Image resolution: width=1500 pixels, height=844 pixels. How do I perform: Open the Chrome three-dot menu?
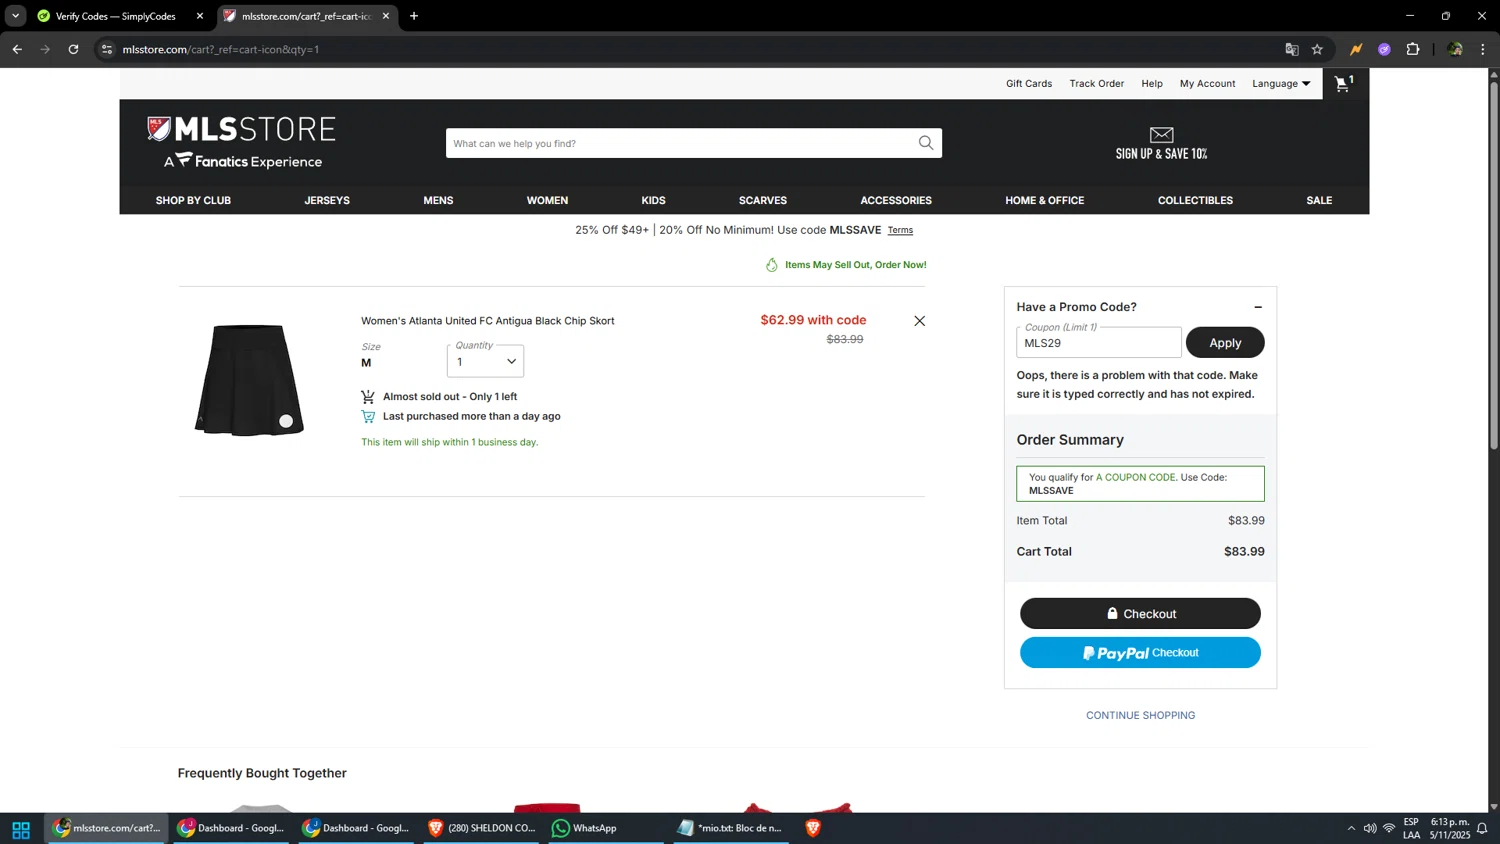(1483, 49)
